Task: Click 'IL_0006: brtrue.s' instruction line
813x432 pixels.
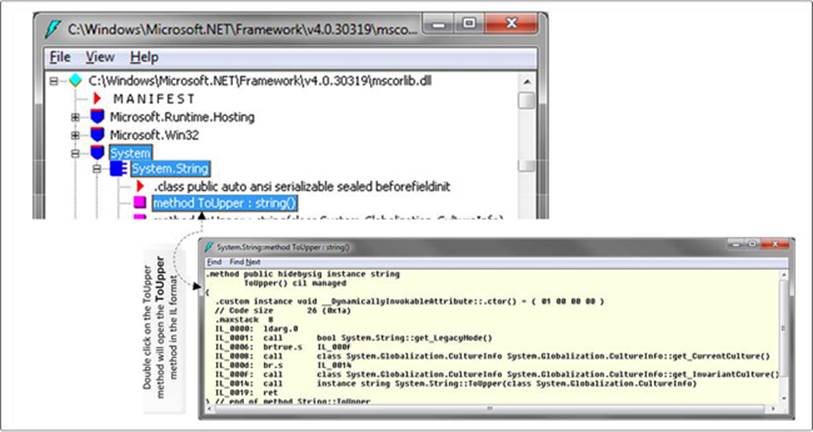Action: [x=284, y=347]
